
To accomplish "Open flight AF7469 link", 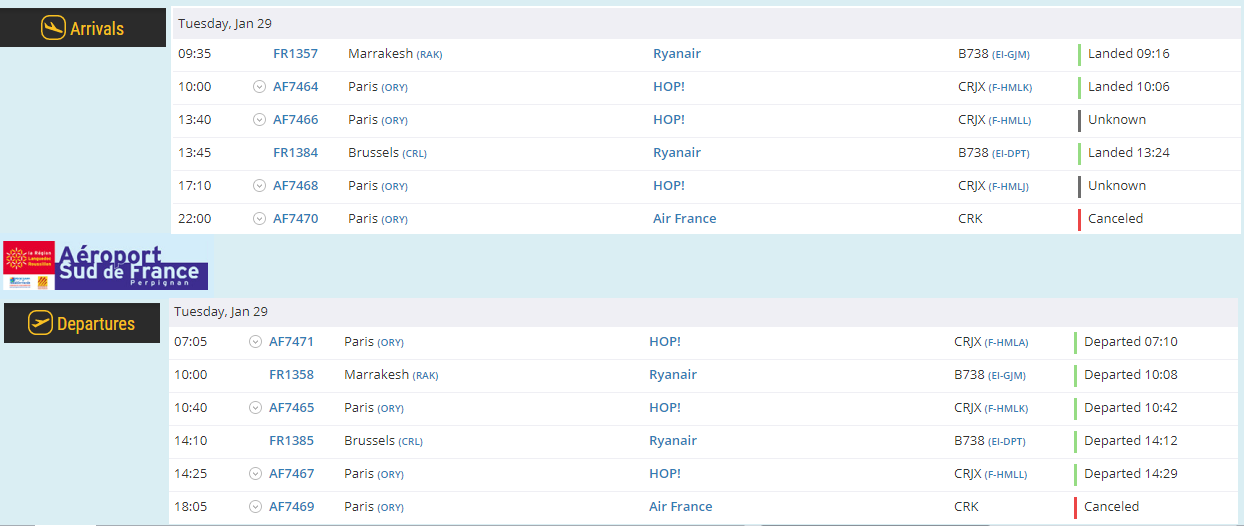I will click(x=291, y=507).
